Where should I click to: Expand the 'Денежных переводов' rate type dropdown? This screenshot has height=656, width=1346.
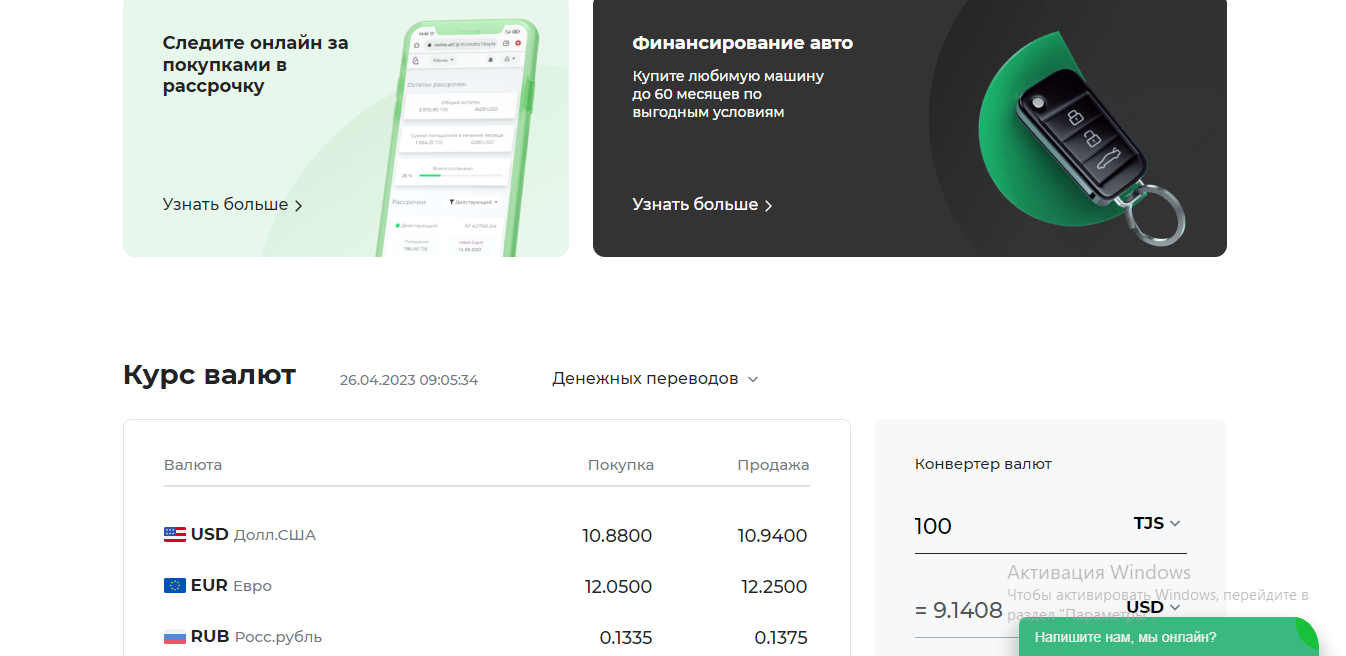coord(655,379)
